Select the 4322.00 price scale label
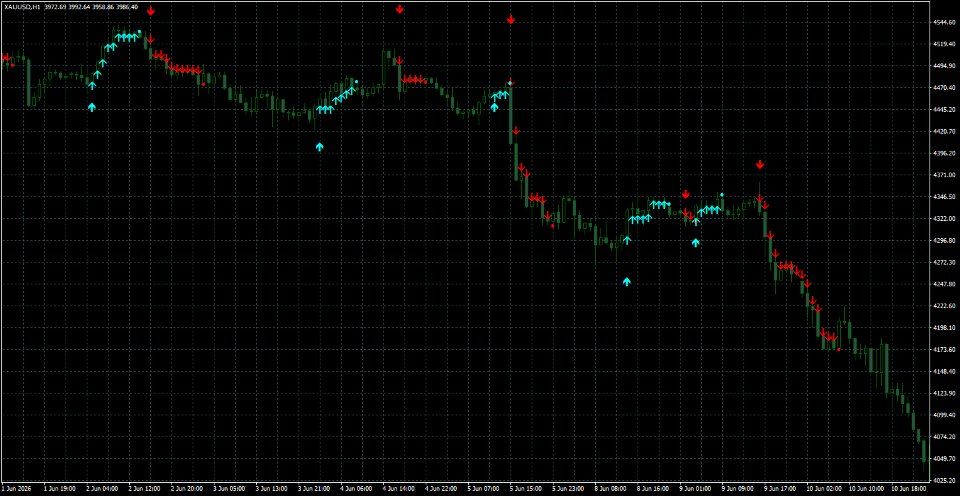Image resolution: width=960 pixels, height=496 pixels. tap(945, 219)
